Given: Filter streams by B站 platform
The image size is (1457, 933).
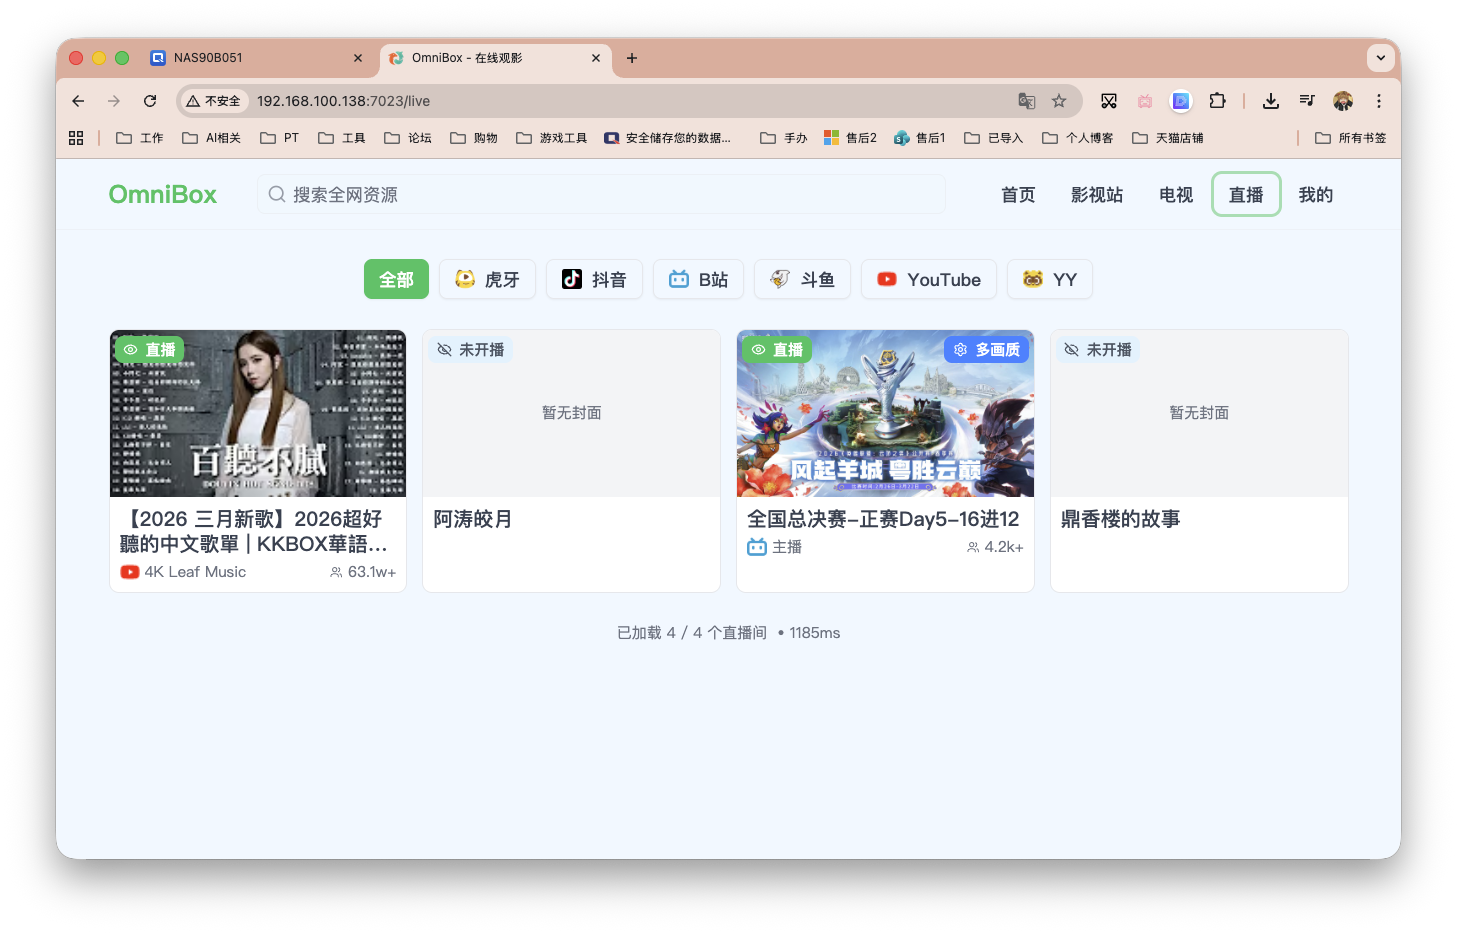Looking at the screenshot, I should [698, 279].
